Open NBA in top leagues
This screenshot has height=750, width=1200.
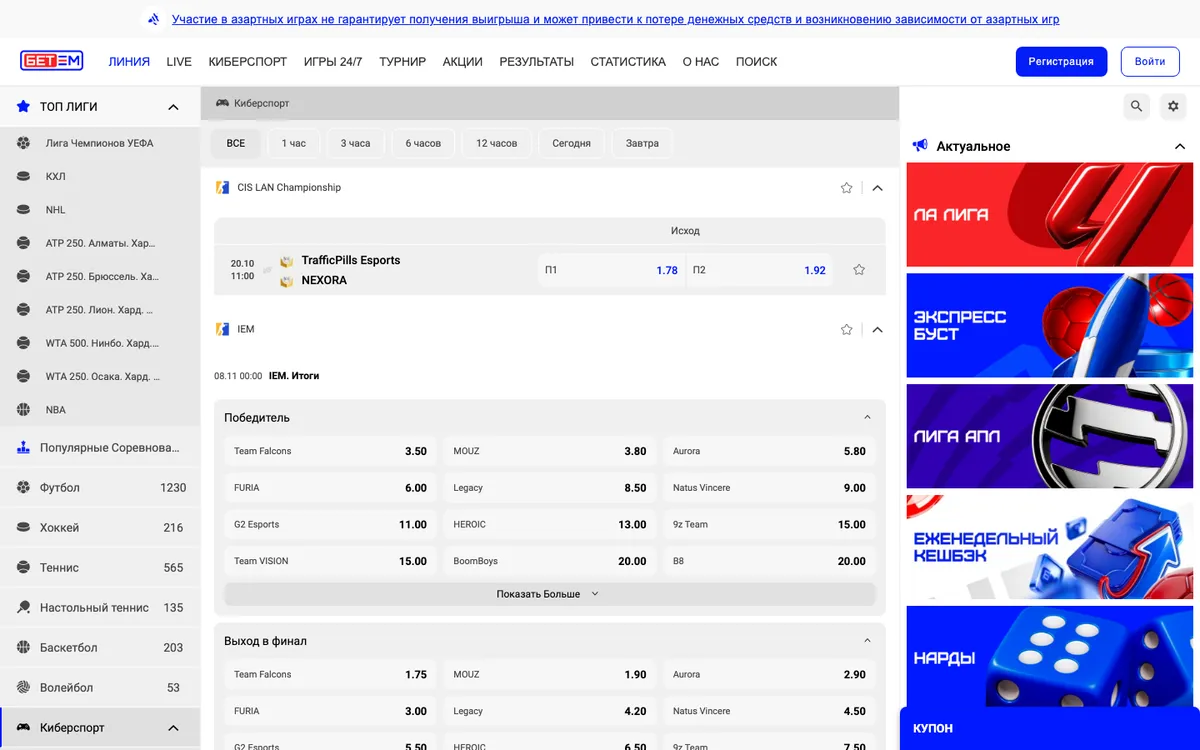point(100,410)
